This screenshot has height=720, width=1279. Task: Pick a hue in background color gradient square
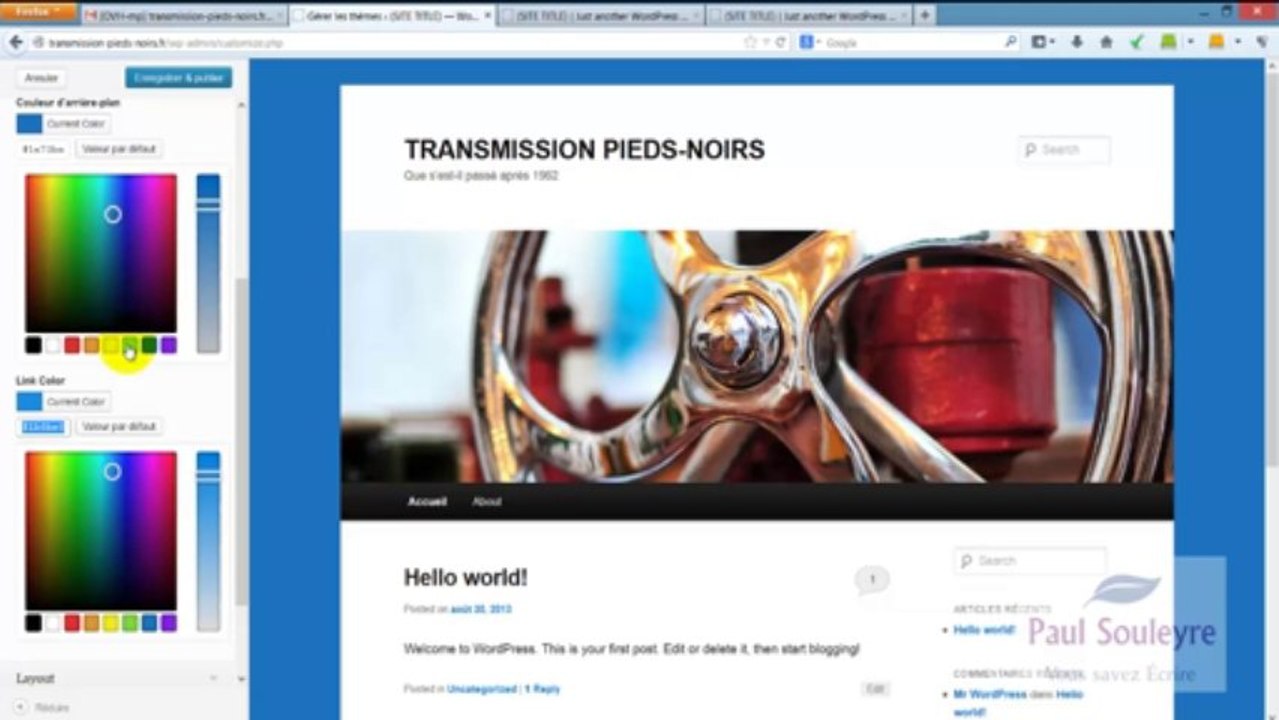point(101,253)
